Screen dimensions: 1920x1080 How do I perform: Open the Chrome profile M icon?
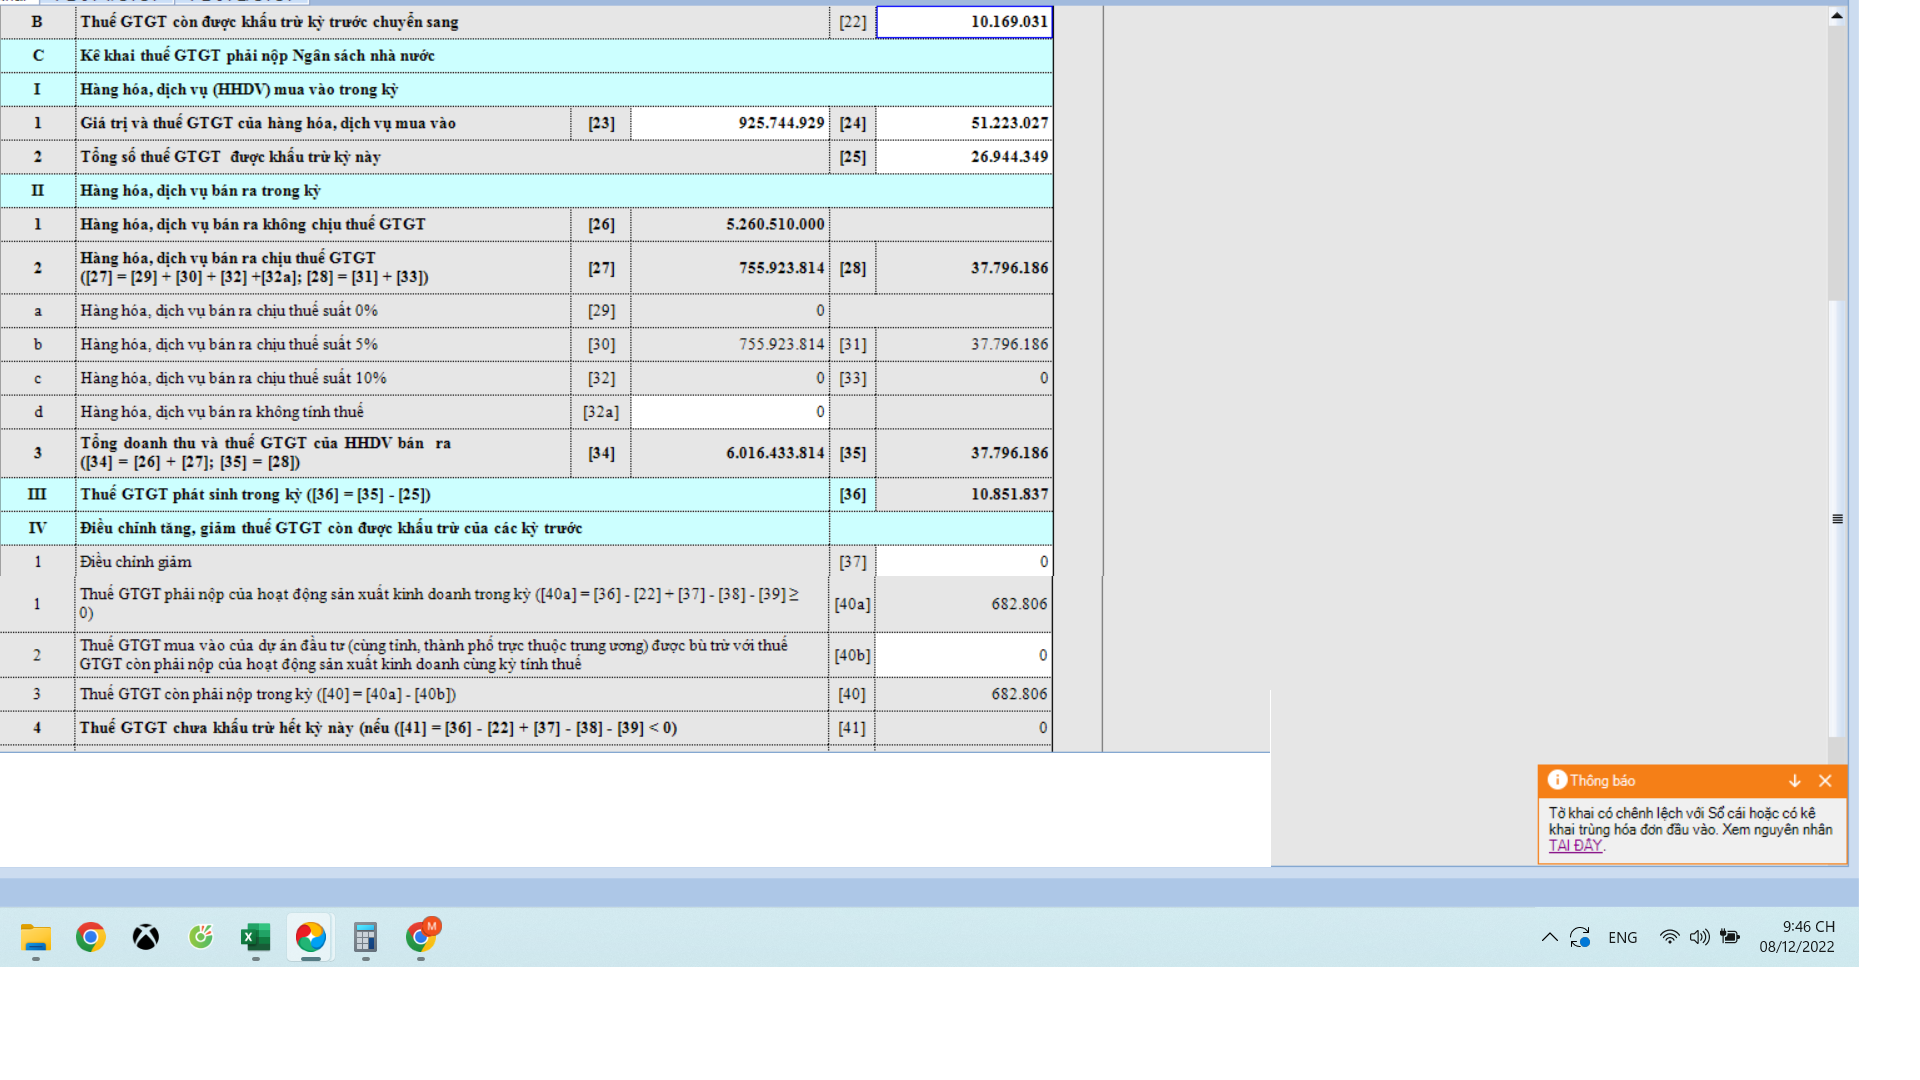(x=421, y=937)
